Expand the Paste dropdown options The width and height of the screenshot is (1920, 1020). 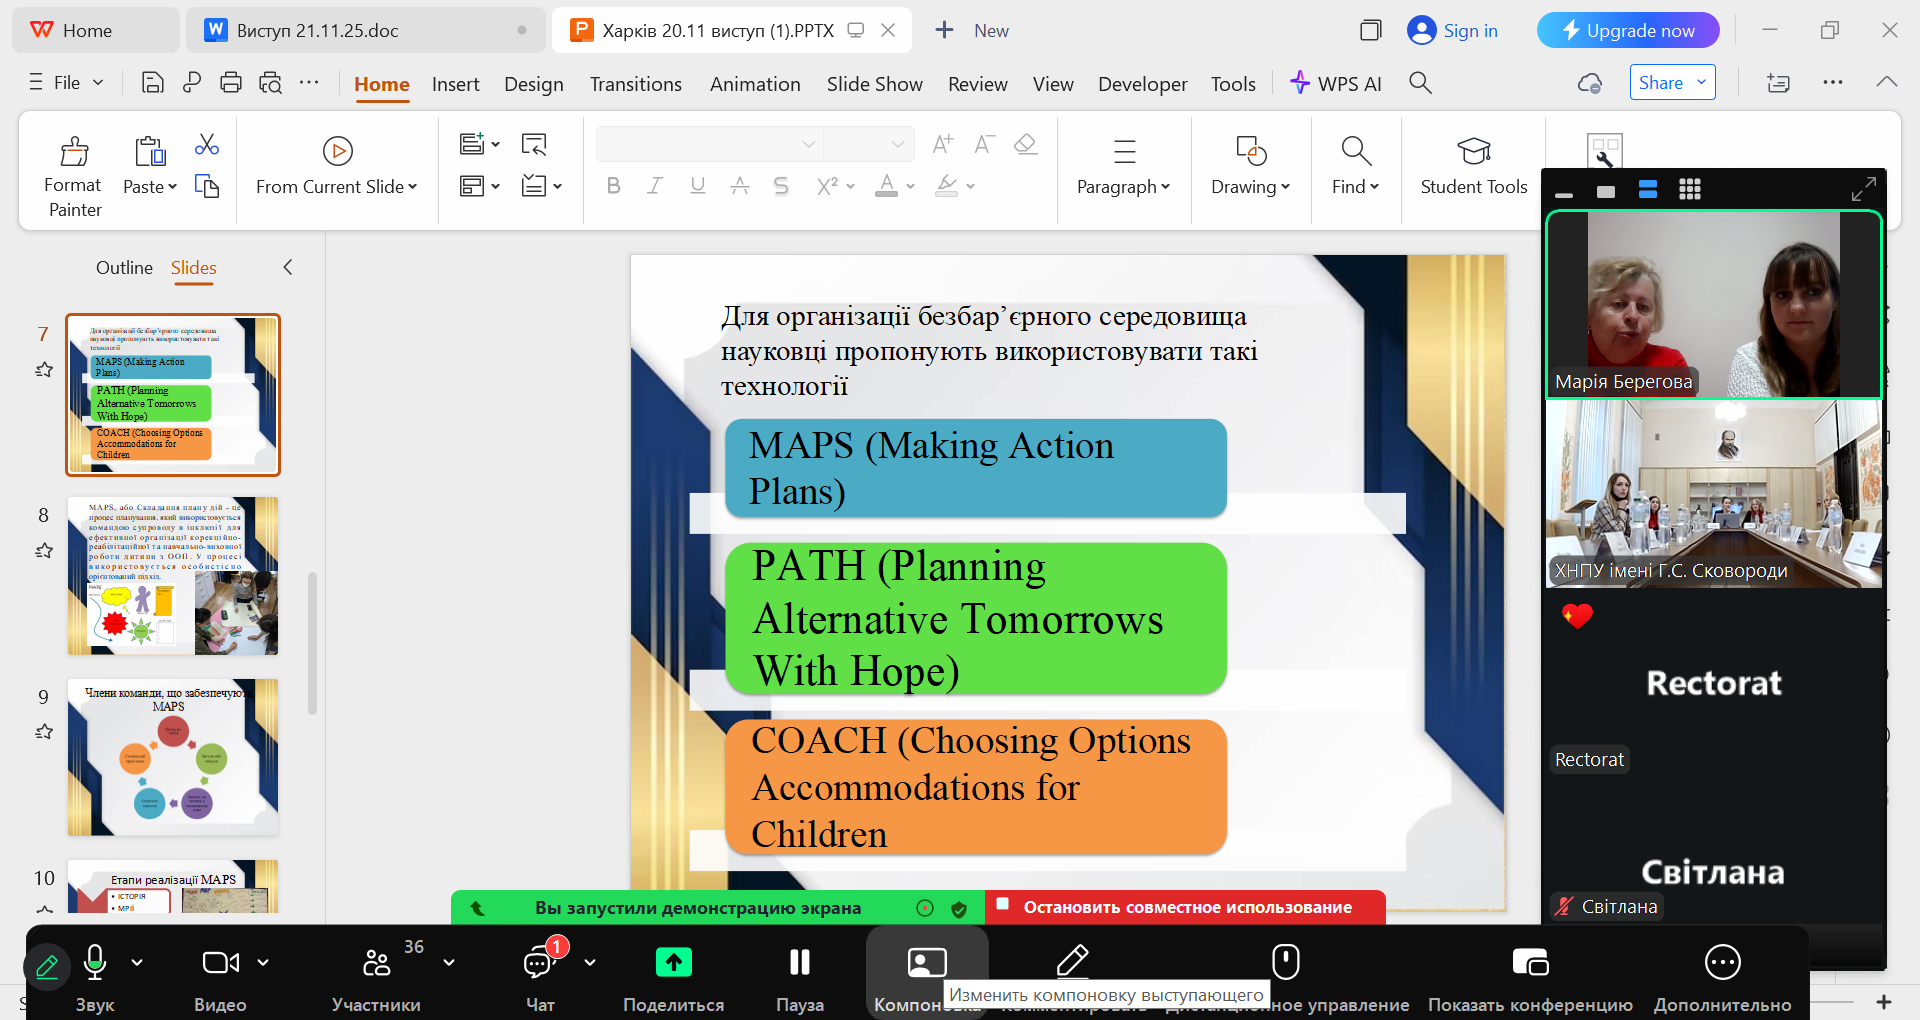(x=172, y=187)
